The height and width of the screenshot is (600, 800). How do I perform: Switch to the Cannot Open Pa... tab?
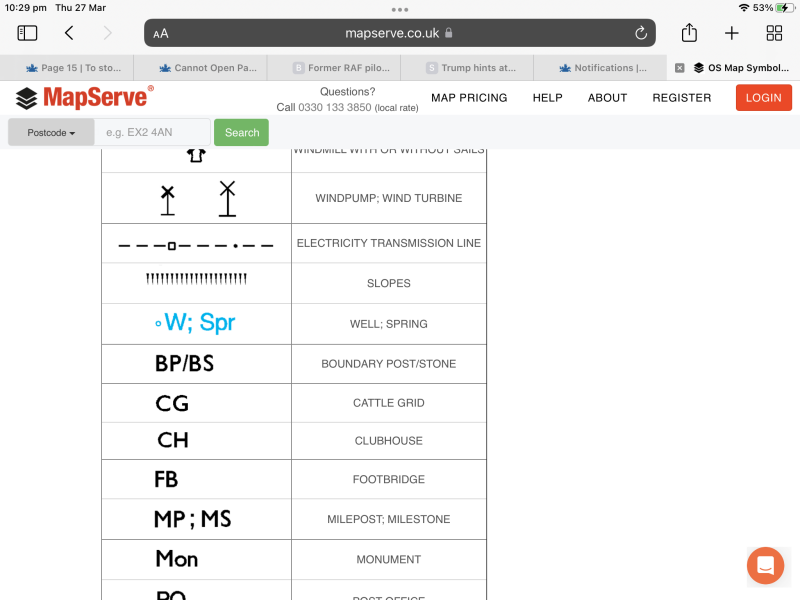click(208, 68)
